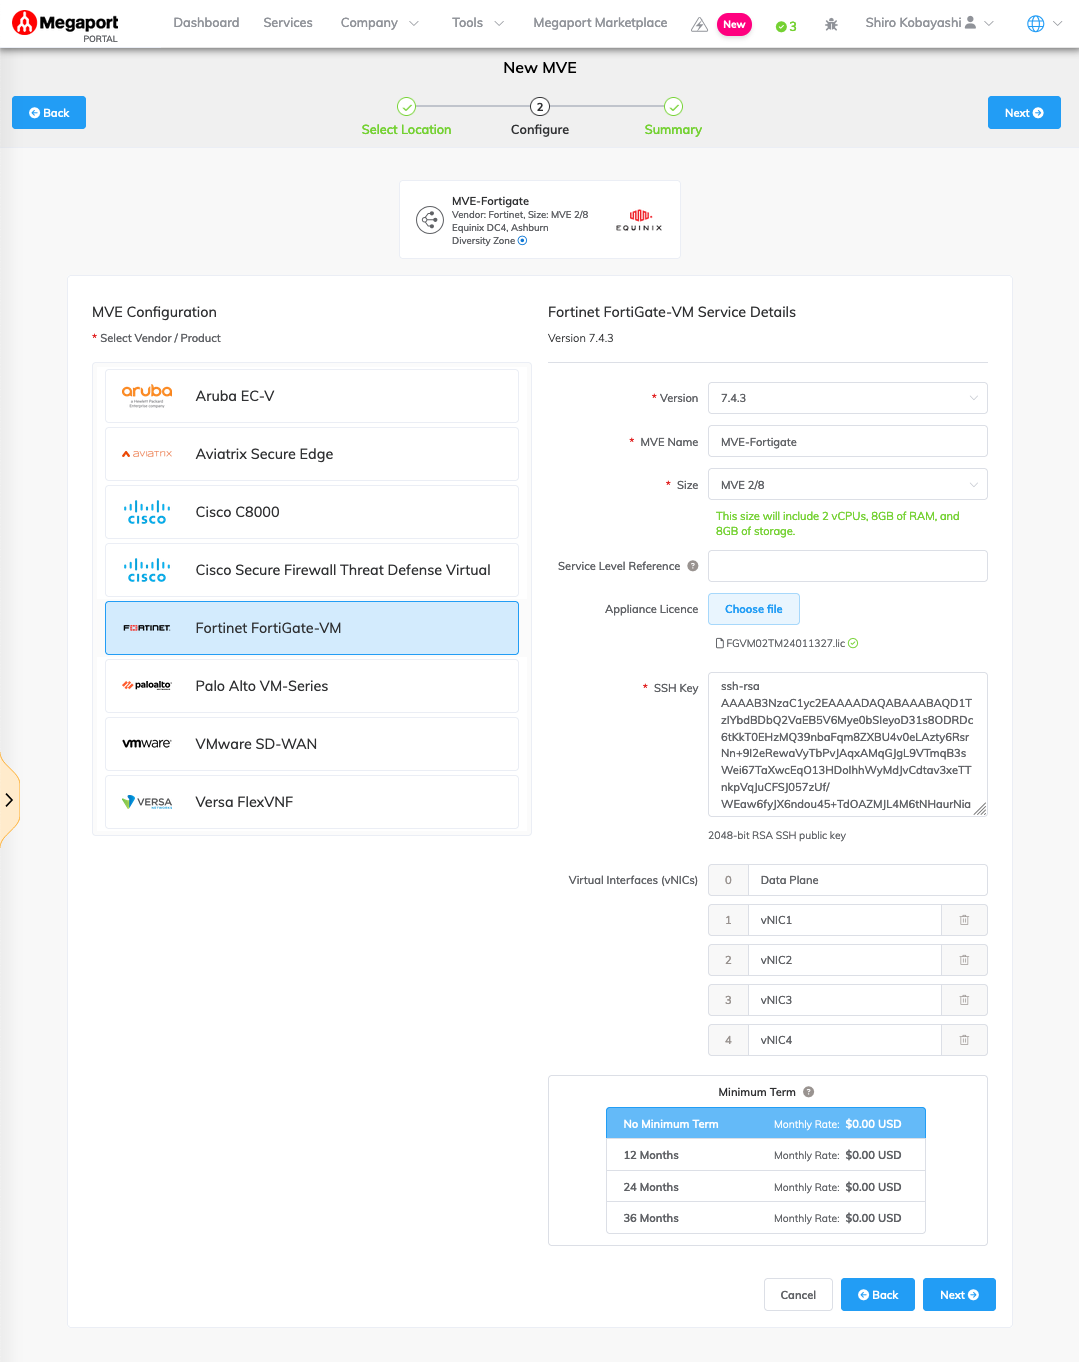The width and height of the screenshot is (1079, 1362).
Task: Select the Fortinet logo in the vendor list
Action: click(146, 628)
